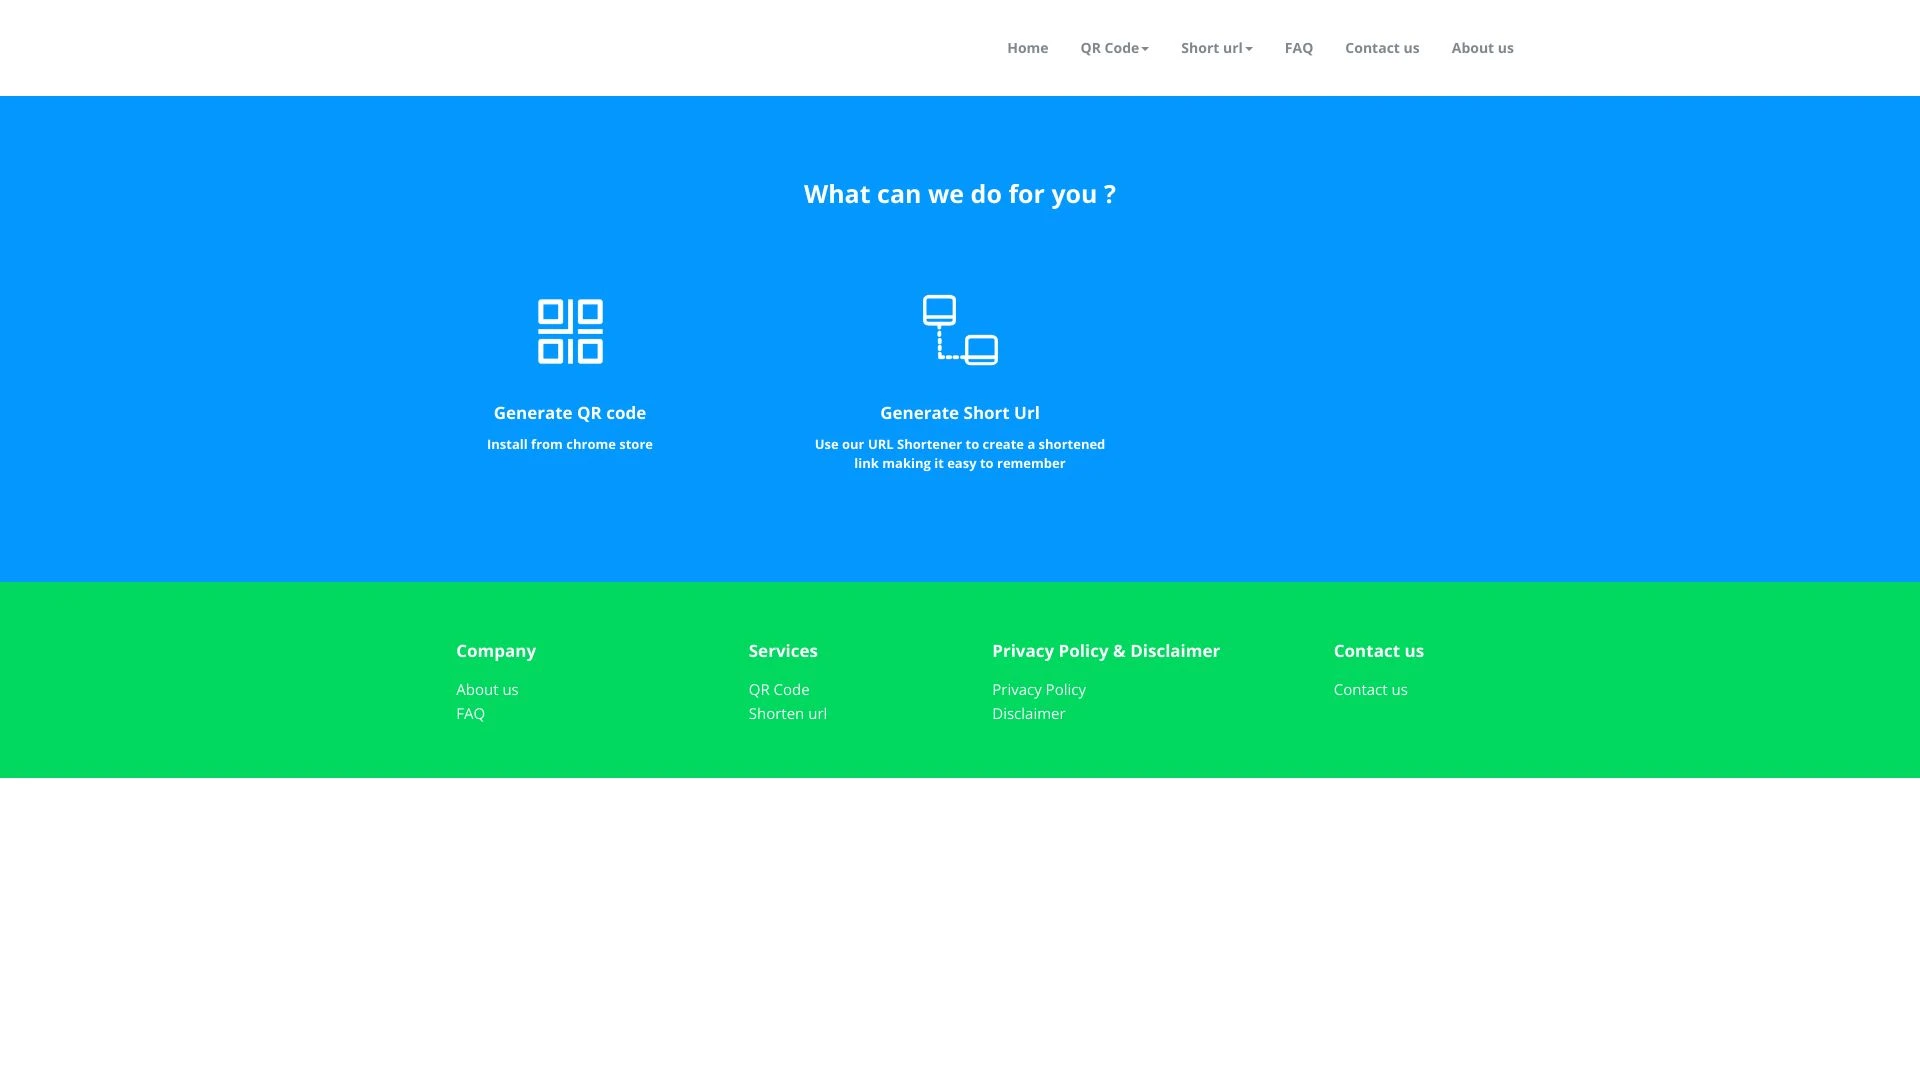1920x1080 pixels.
Task: Go to Contact us via top navigation
Action: click(x=1382, y=47)
